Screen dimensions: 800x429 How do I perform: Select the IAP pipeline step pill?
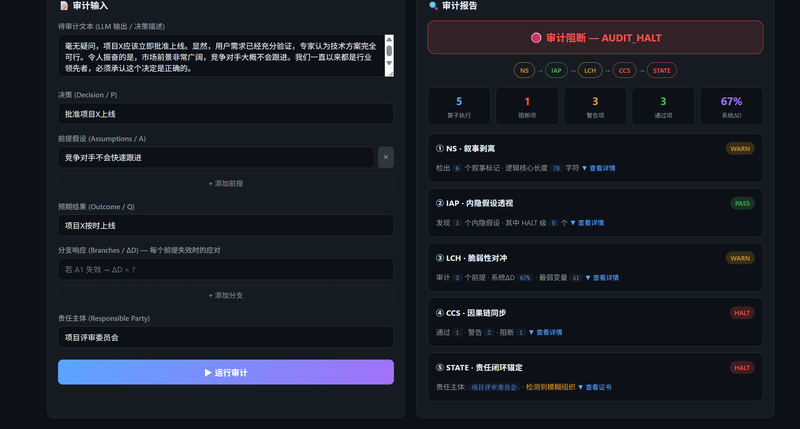556,70
